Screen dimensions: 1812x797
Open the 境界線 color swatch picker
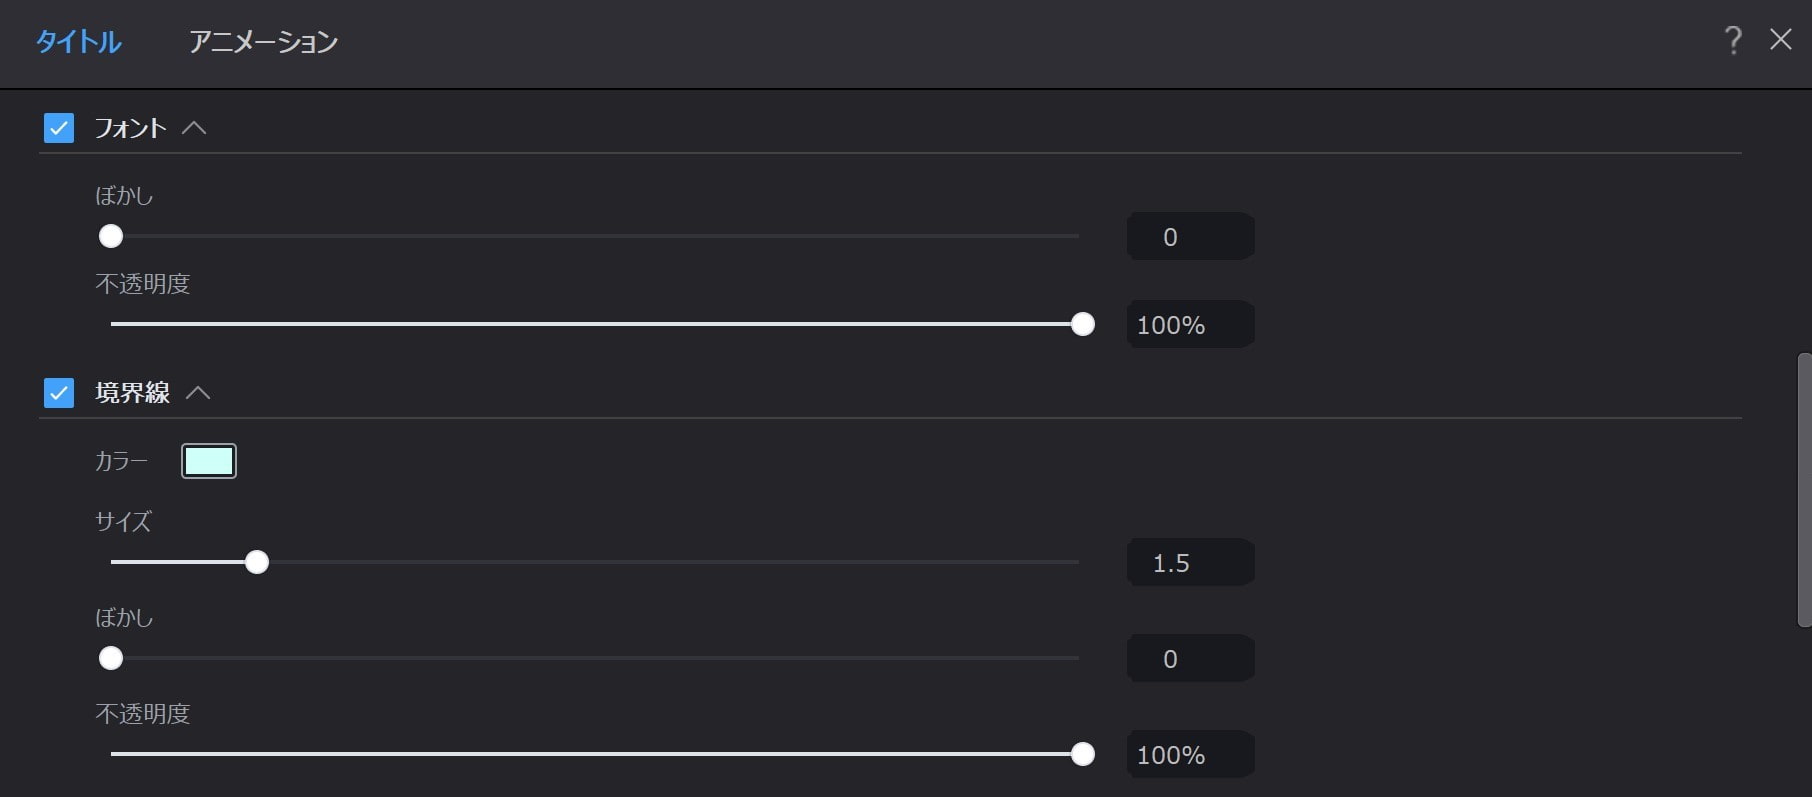209,461
